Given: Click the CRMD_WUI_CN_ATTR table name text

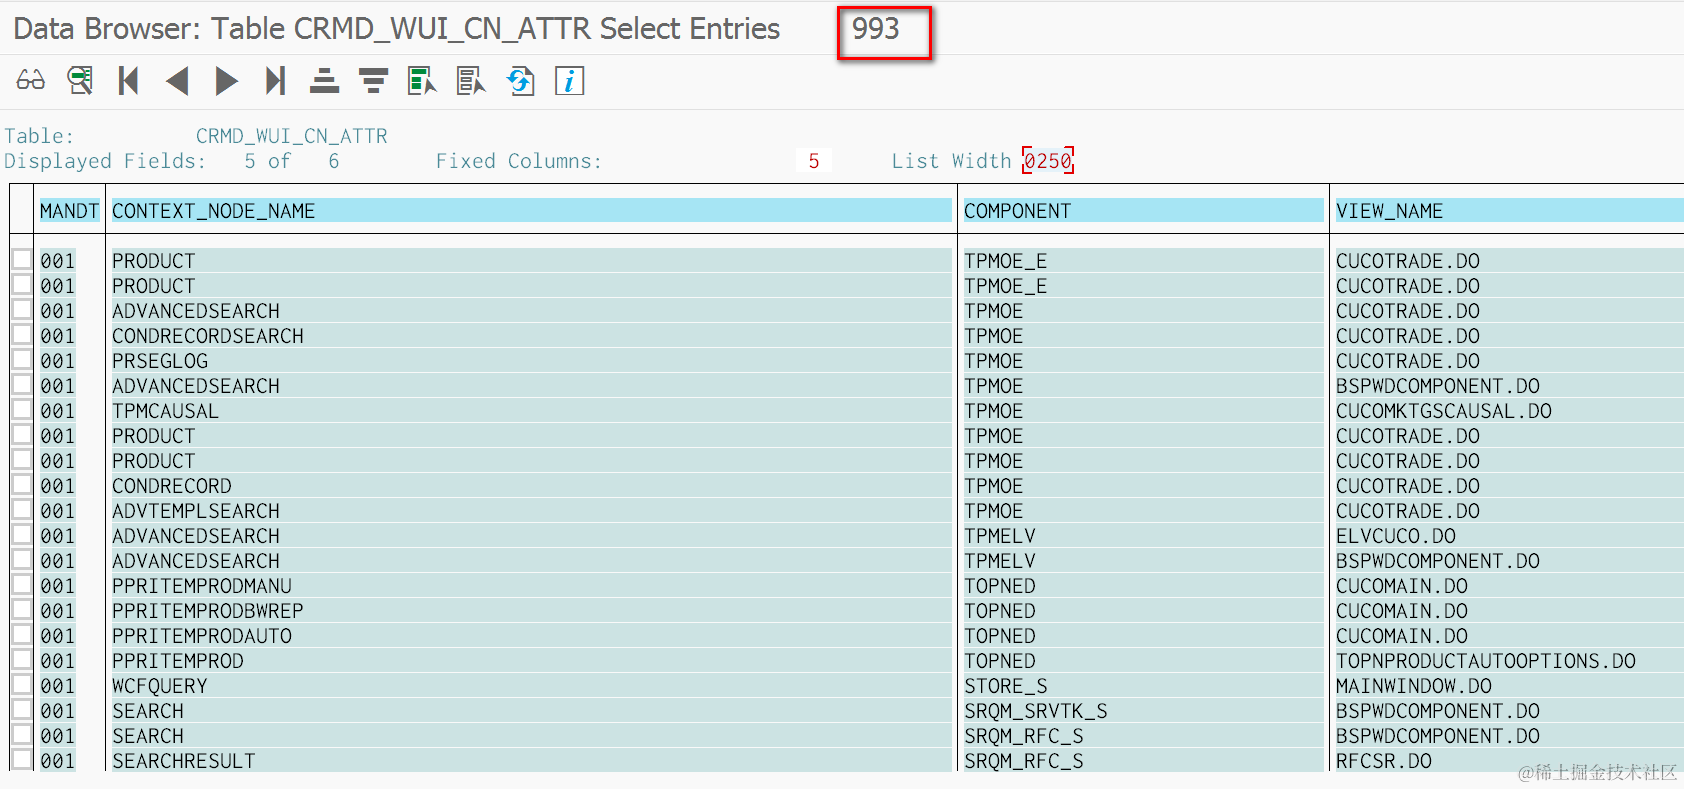Looking at the screenshot, I should [x=291, y=136].
